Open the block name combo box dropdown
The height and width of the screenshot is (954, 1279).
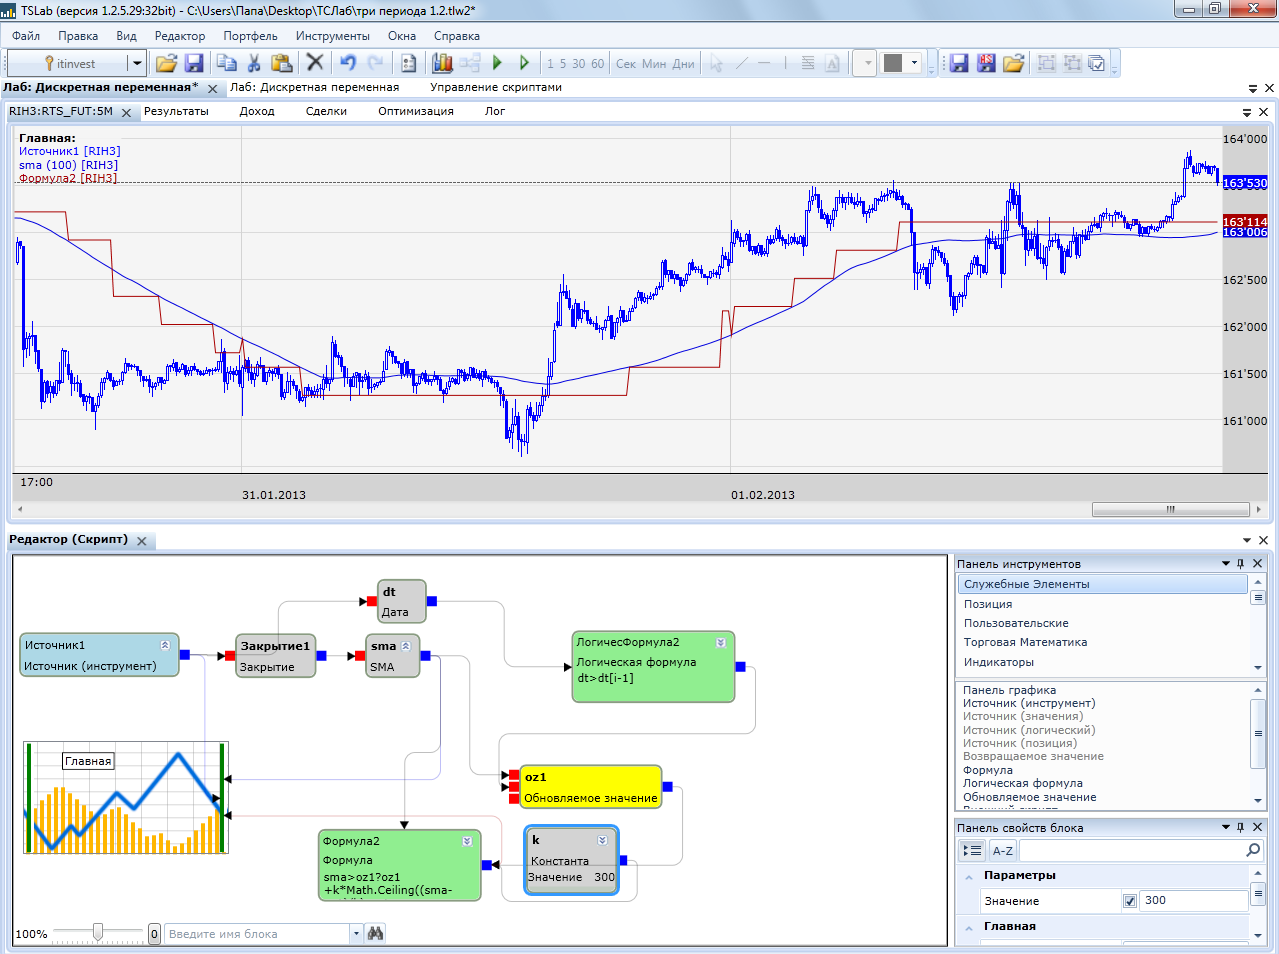click(356, 934)
